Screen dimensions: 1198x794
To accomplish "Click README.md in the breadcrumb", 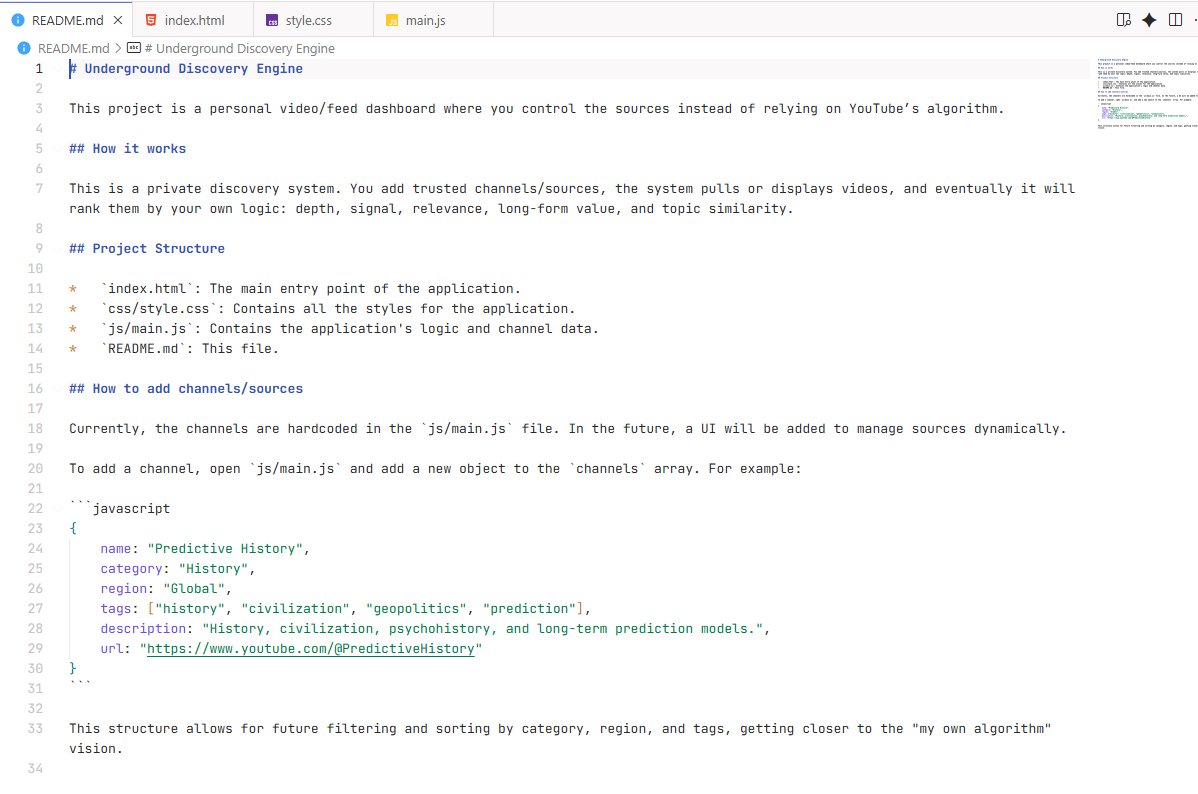I will (73, 48).
